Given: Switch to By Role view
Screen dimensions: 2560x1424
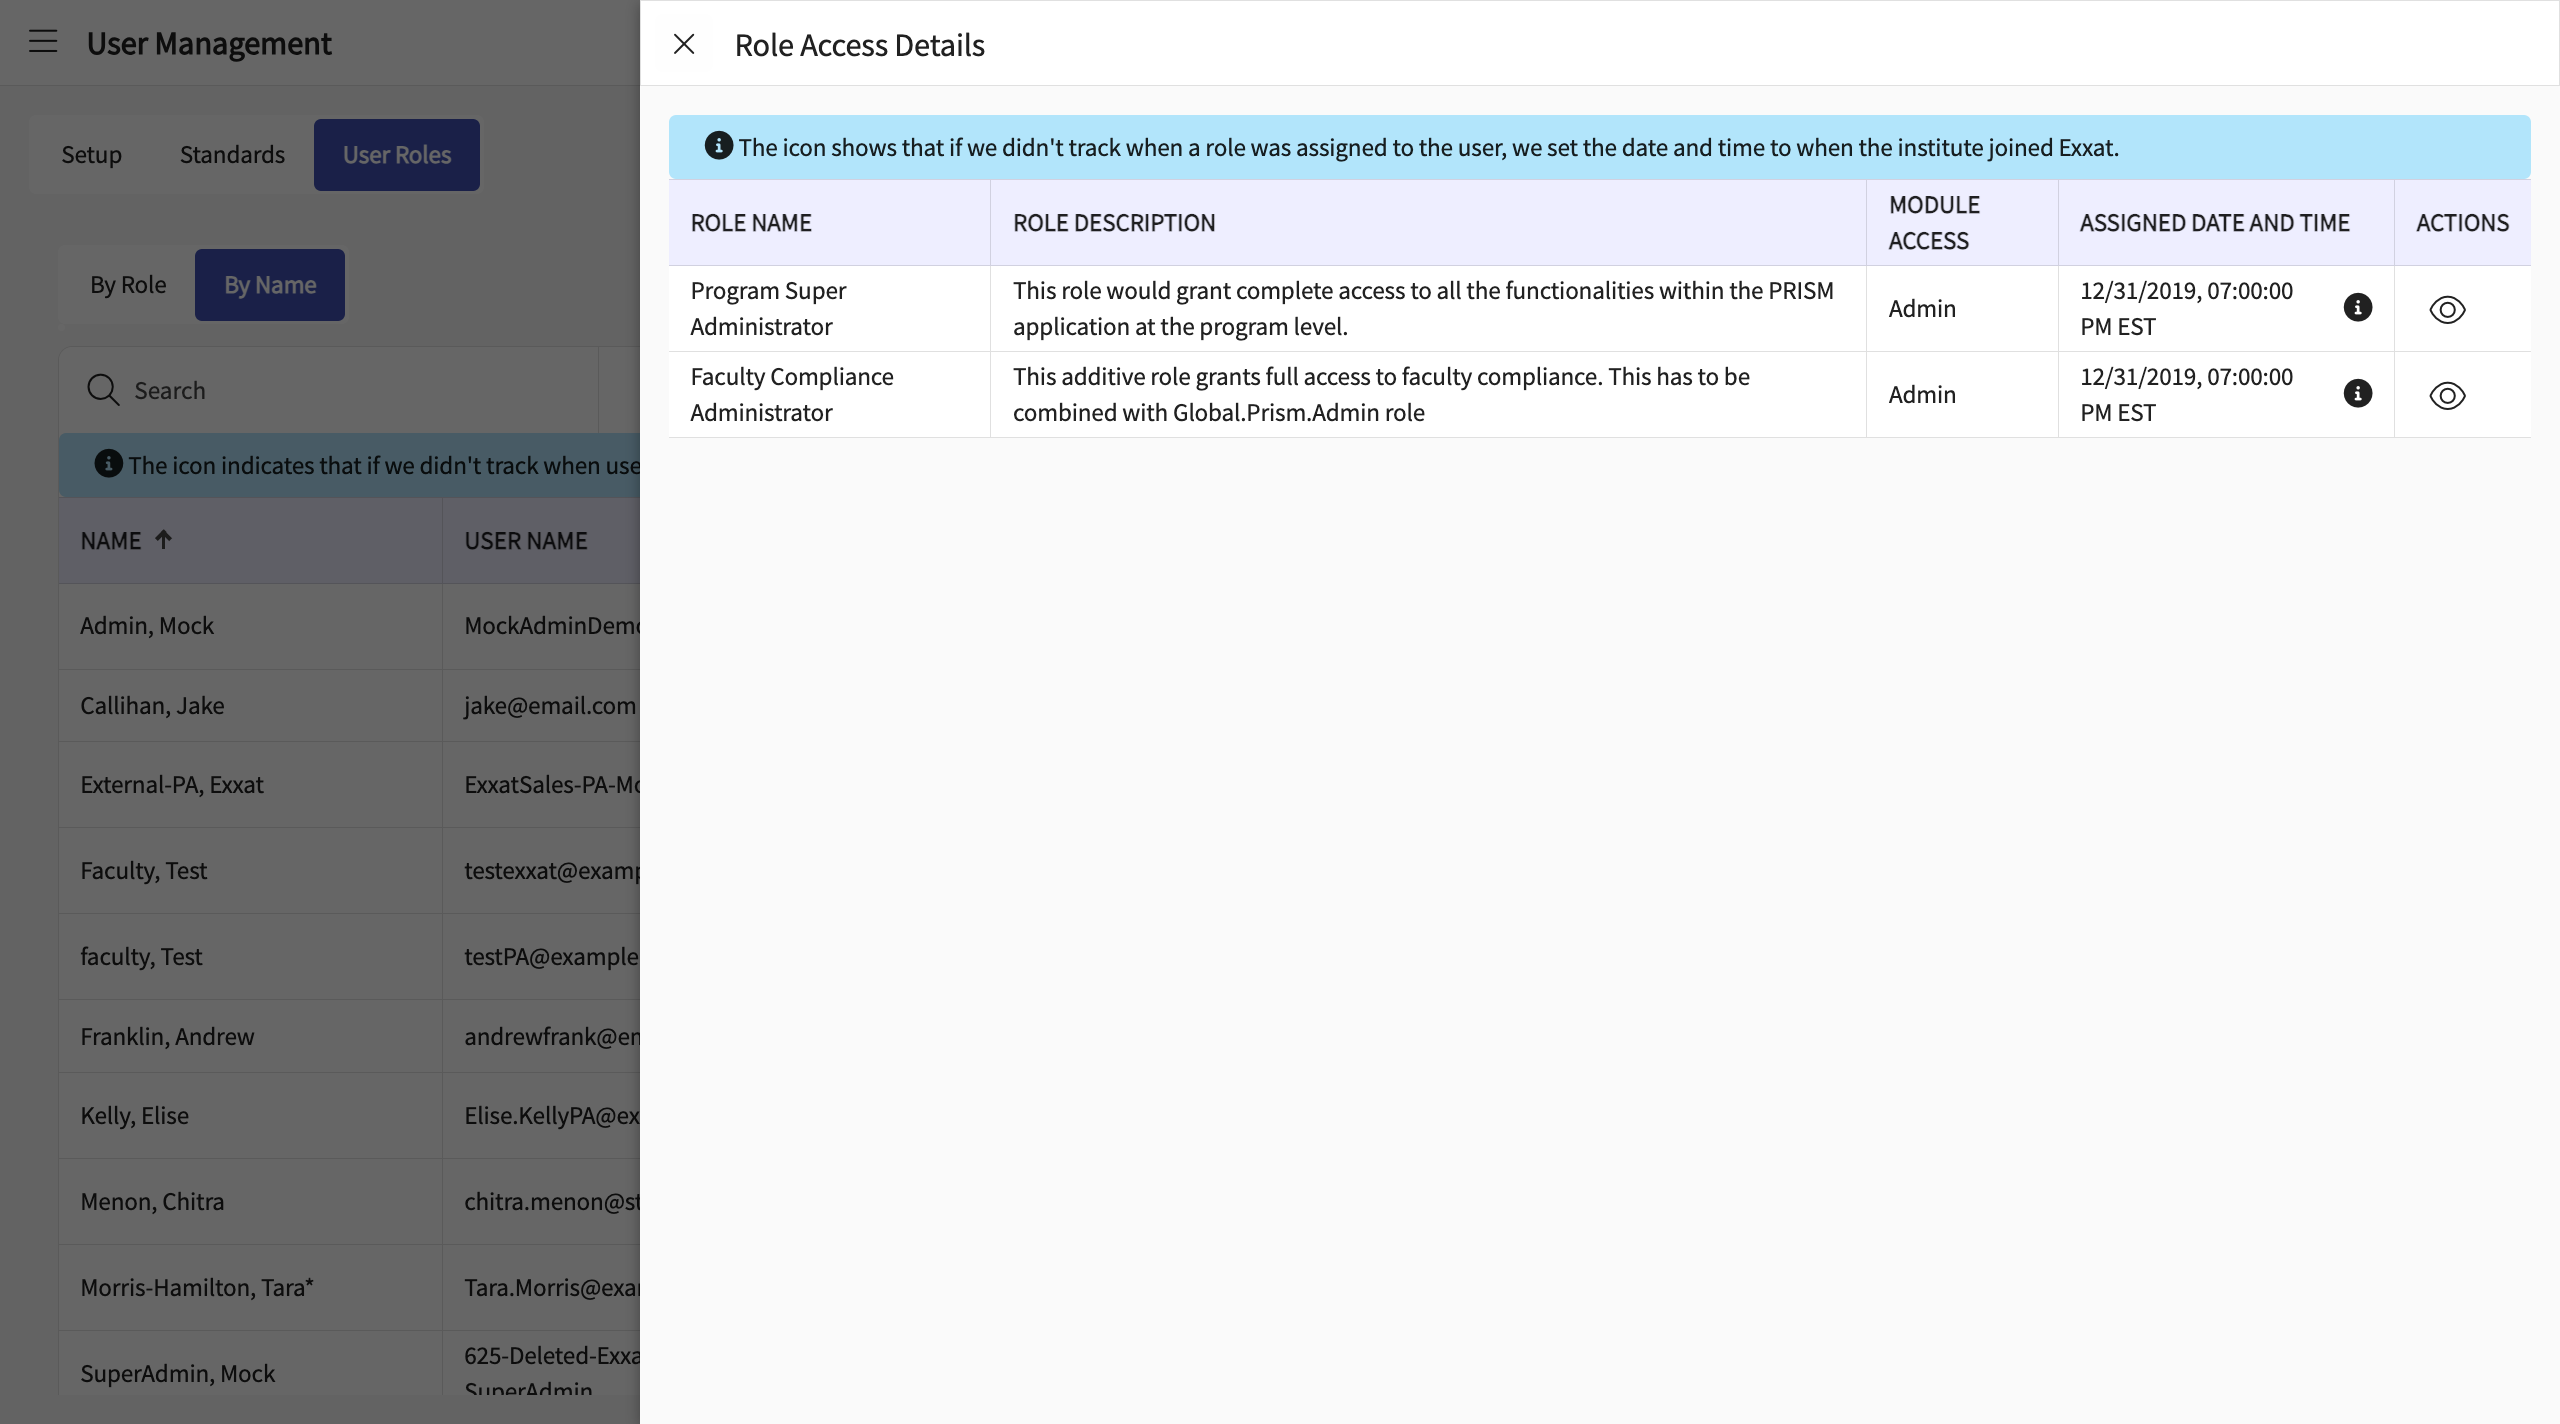Looking at the screenshot, I should coord(128,285).
